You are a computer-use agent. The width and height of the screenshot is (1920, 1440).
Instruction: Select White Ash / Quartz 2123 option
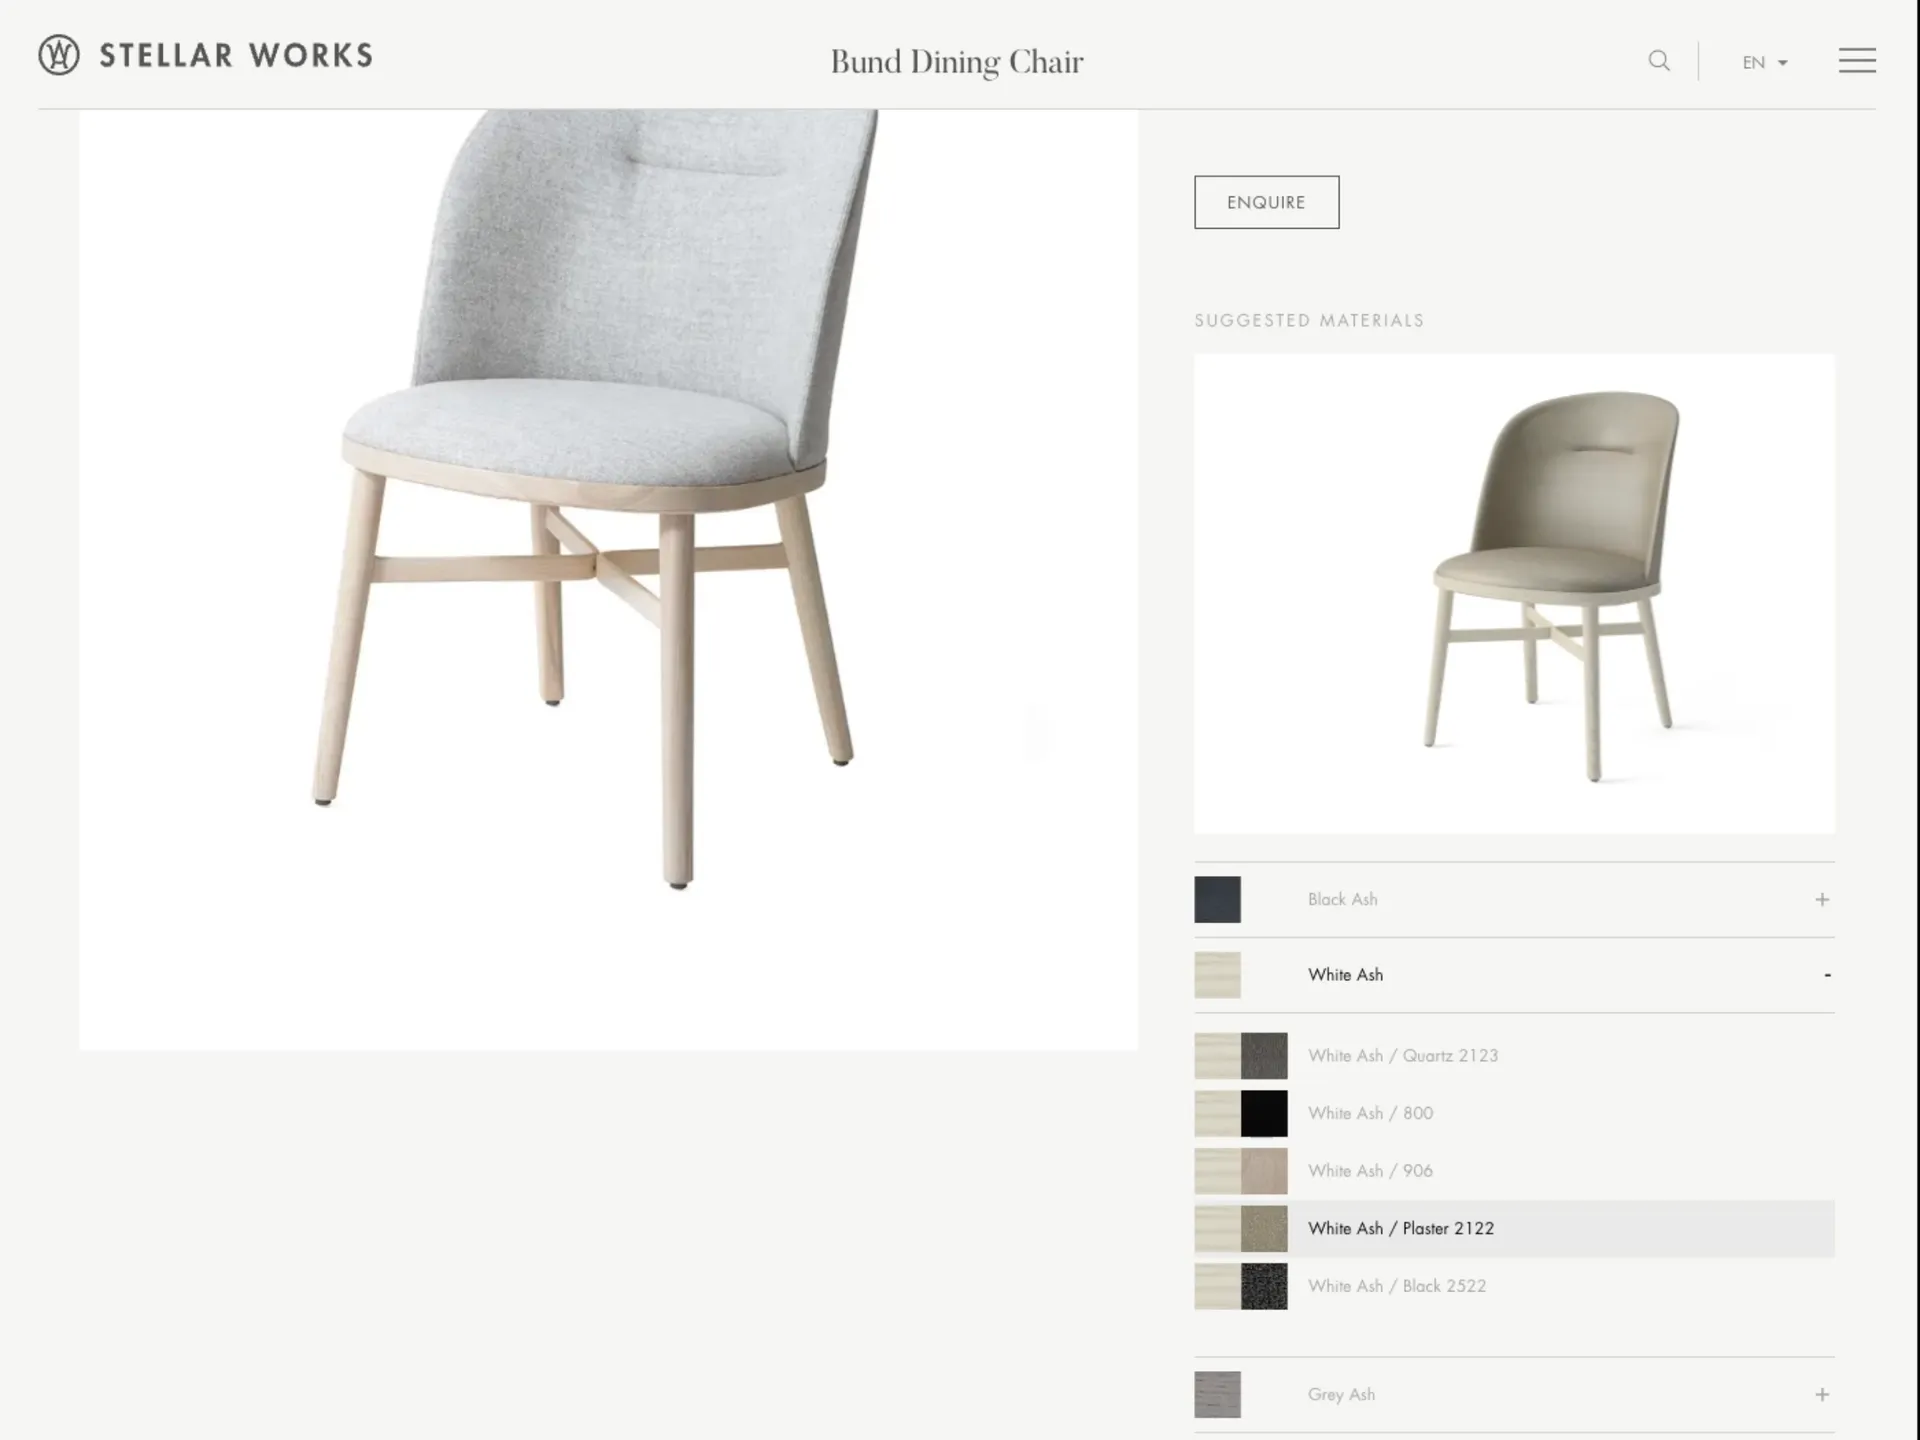point(1514,1056)
